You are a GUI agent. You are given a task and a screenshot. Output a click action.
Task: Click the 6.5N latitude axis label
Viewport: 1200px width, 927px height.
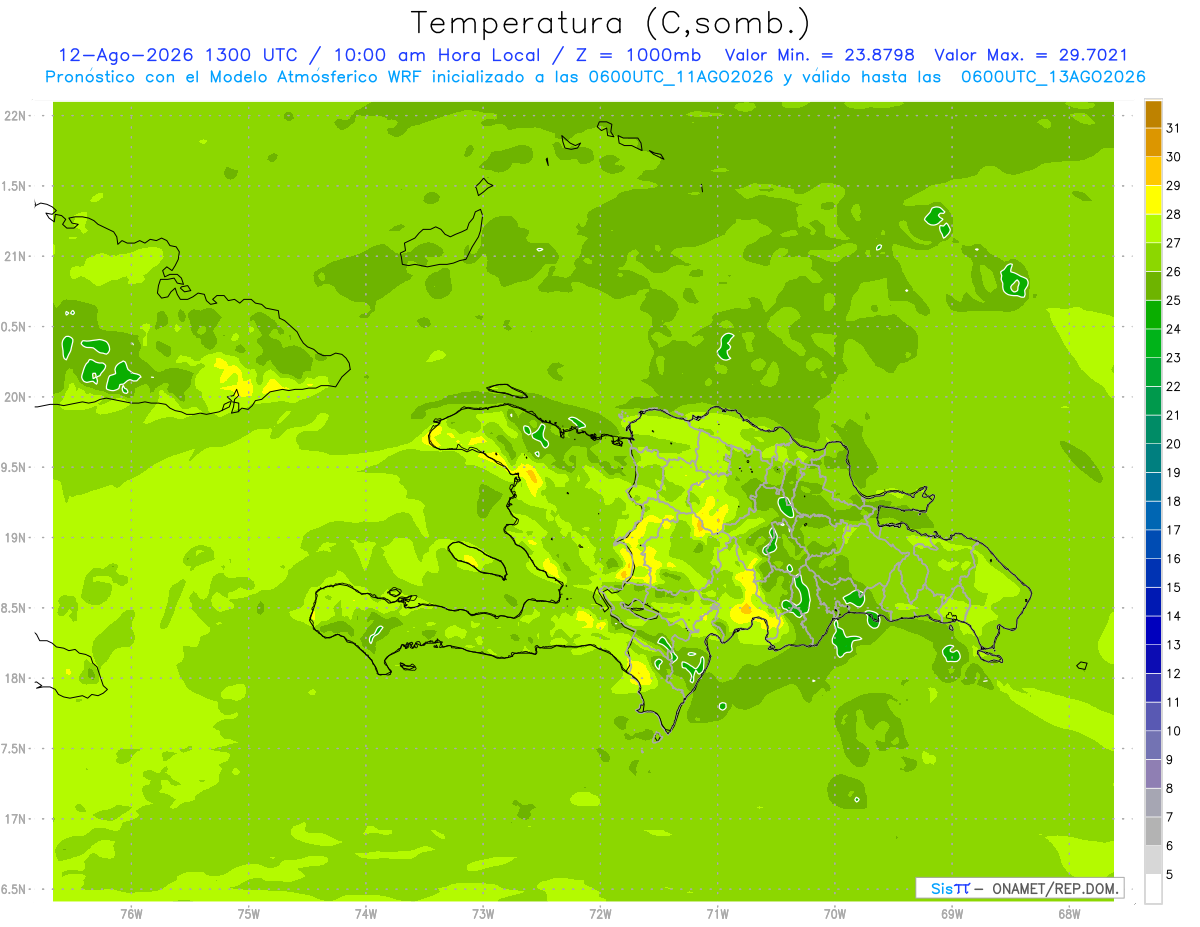click(x=15, y=890)
